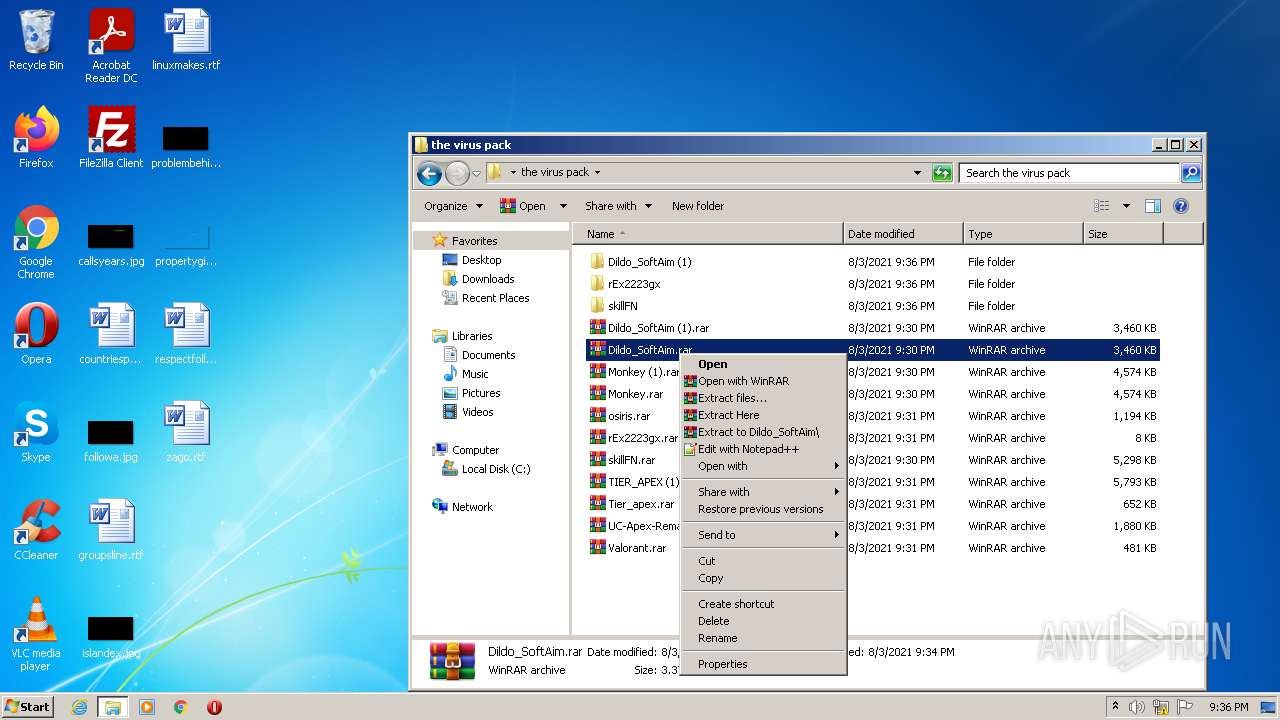This screenshot has width=1280, height=720.
Task: Open zago.rtf on the desktop
Action: [186, 432]
